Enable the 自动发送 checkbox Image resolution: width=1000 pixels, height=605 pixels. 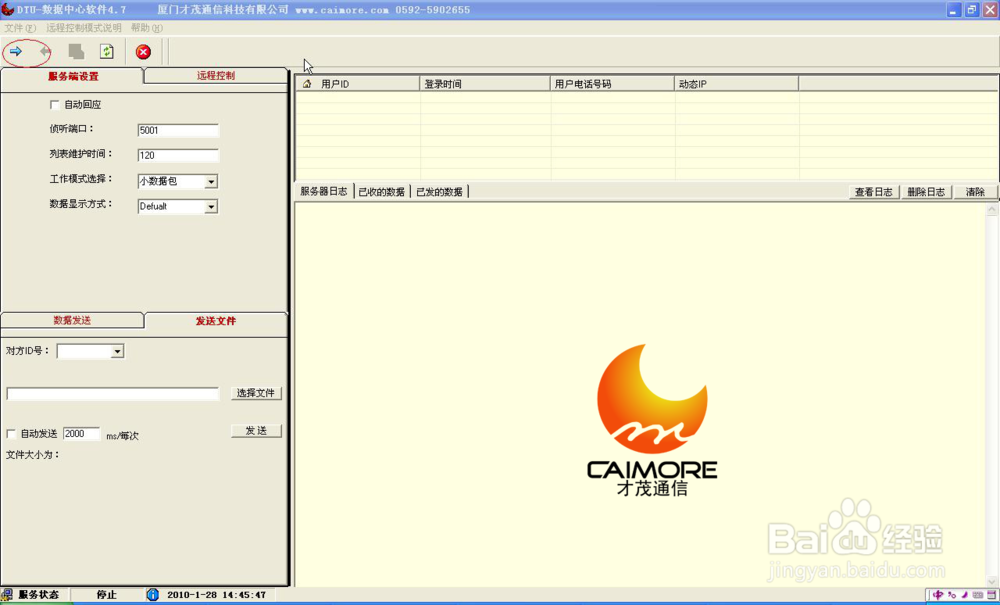[x=11, y=434]
